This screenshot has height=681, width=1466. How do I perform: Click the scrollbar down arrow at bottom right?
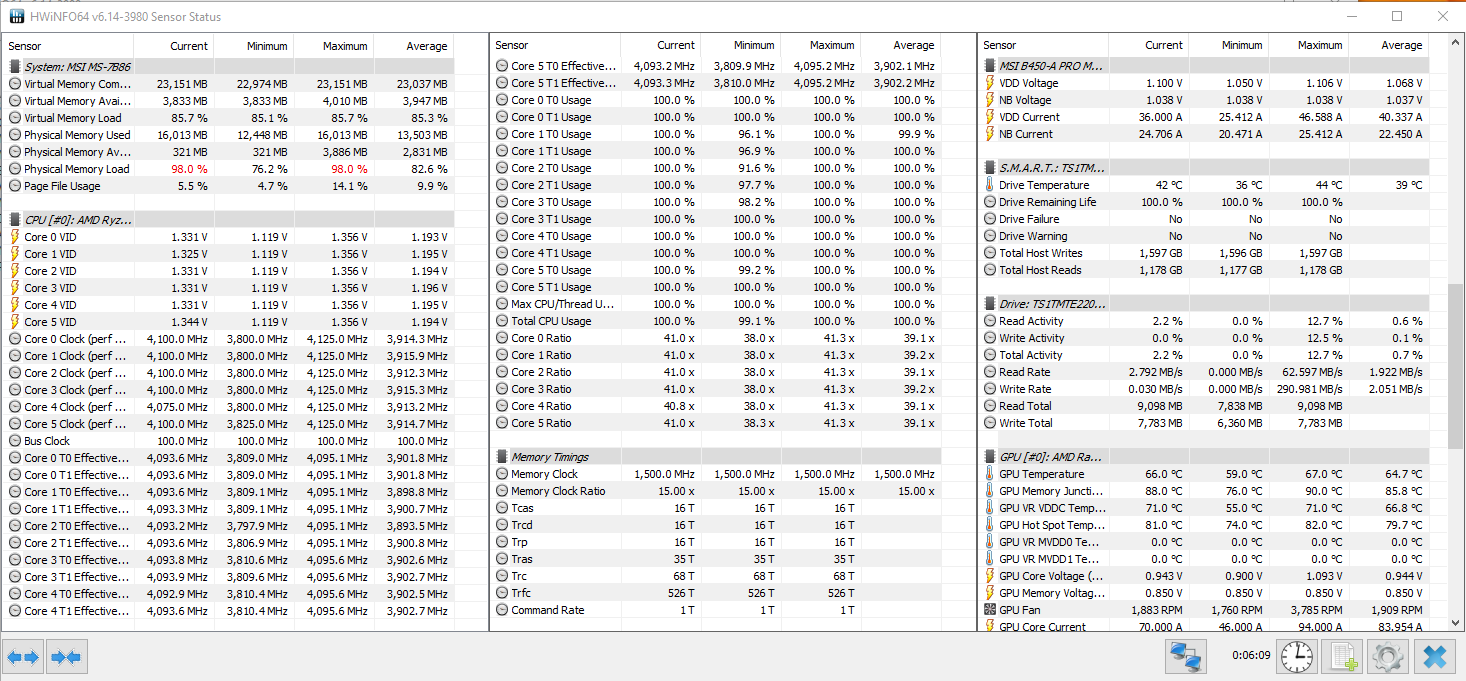[1455, 624]
